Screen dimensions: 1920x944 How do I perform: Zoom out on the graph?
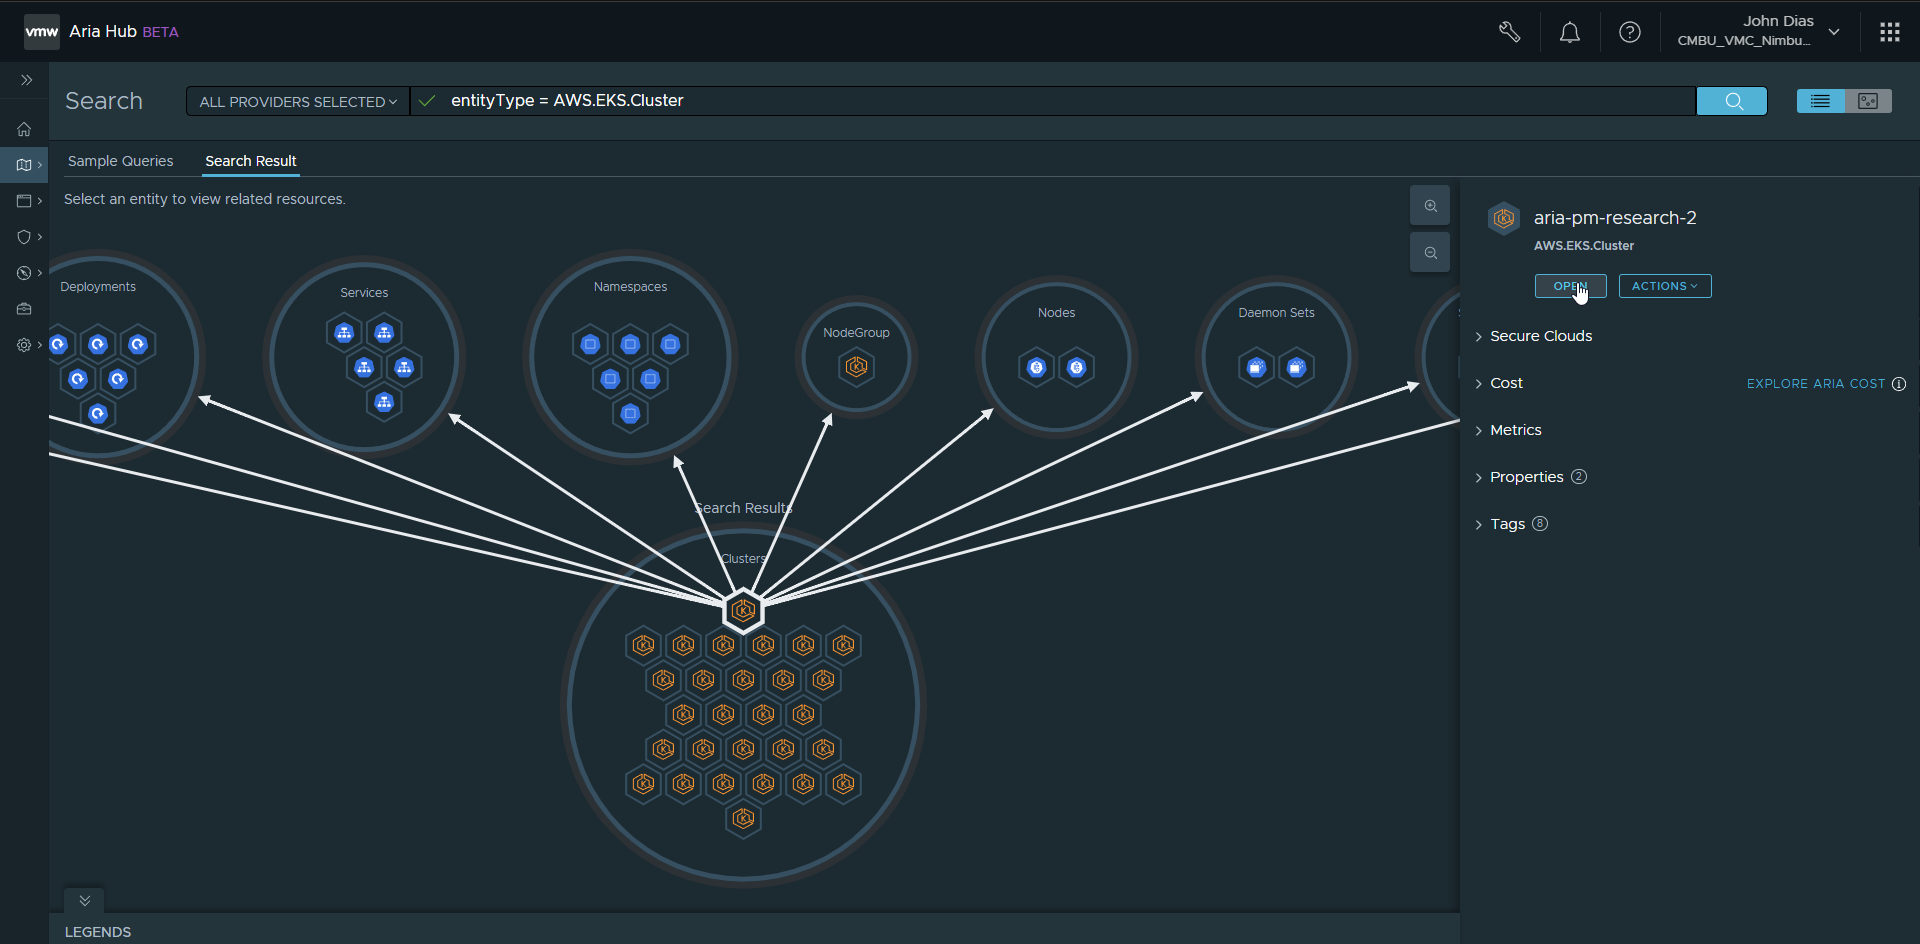point(1430,253)
